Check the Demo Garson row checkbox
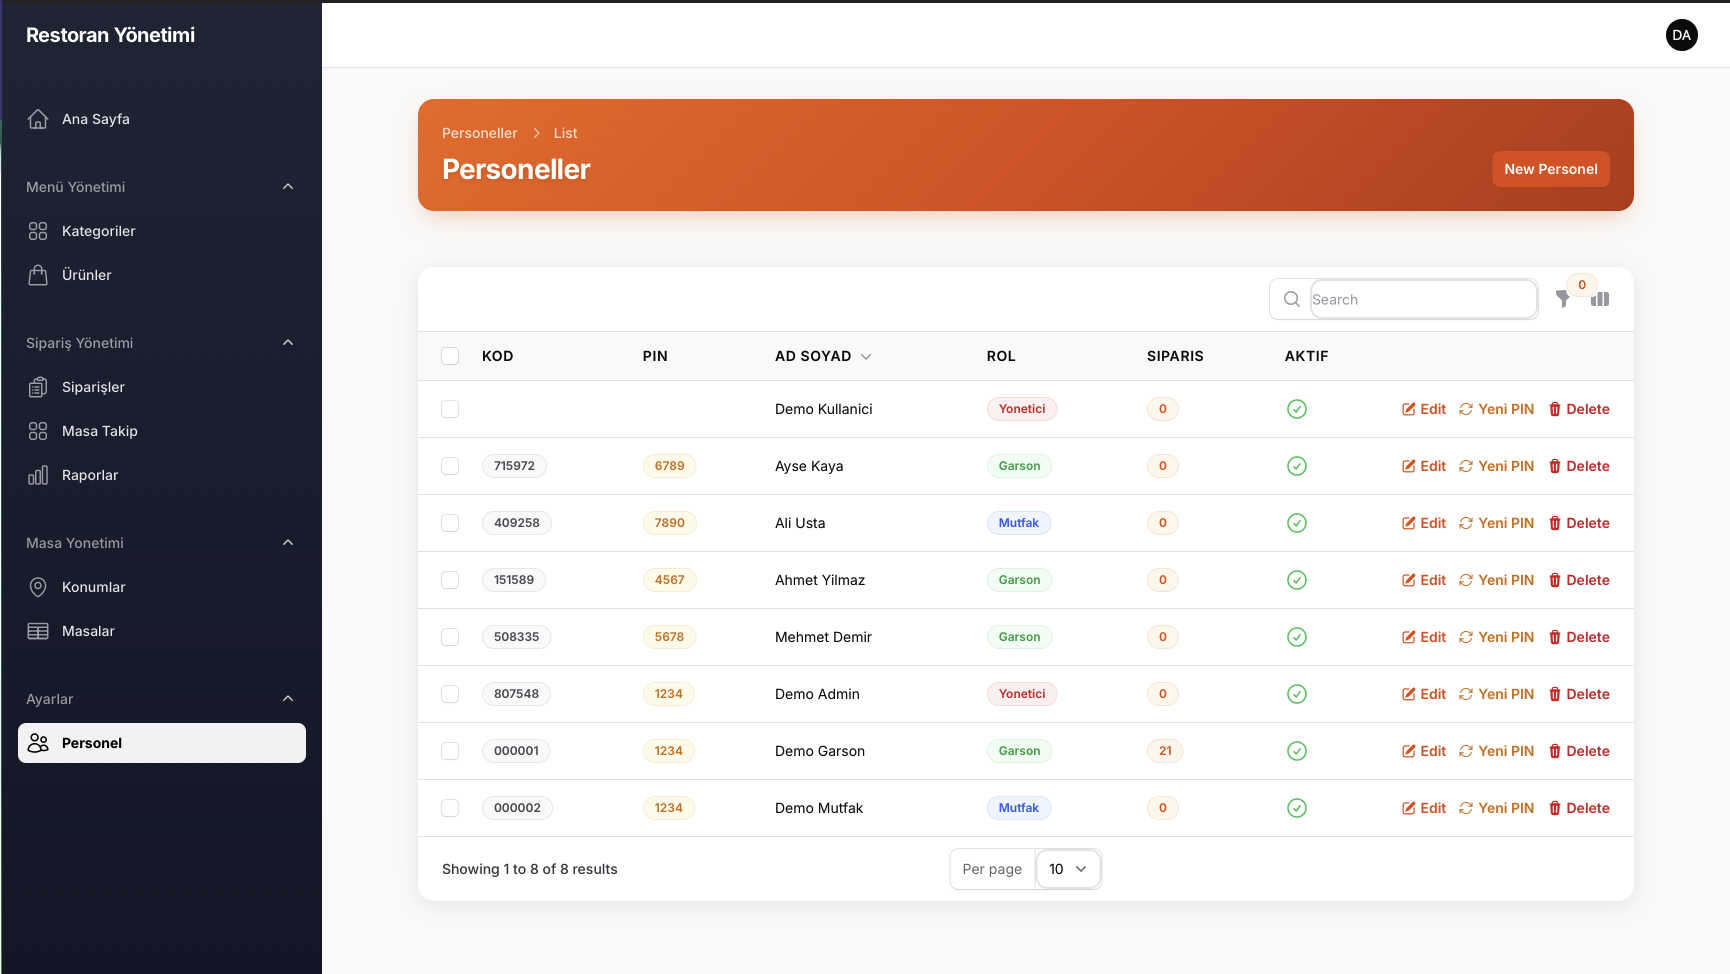Viewport: 1730px width, 974px height. click(450, 751)
